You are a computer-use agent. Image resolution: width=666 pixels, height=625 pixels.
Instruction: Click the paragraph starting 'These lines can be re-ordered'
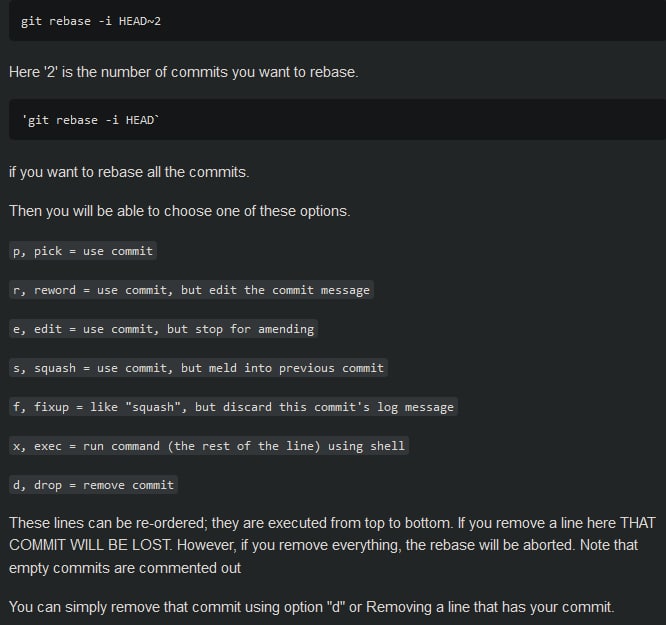[x=333, y=545]
